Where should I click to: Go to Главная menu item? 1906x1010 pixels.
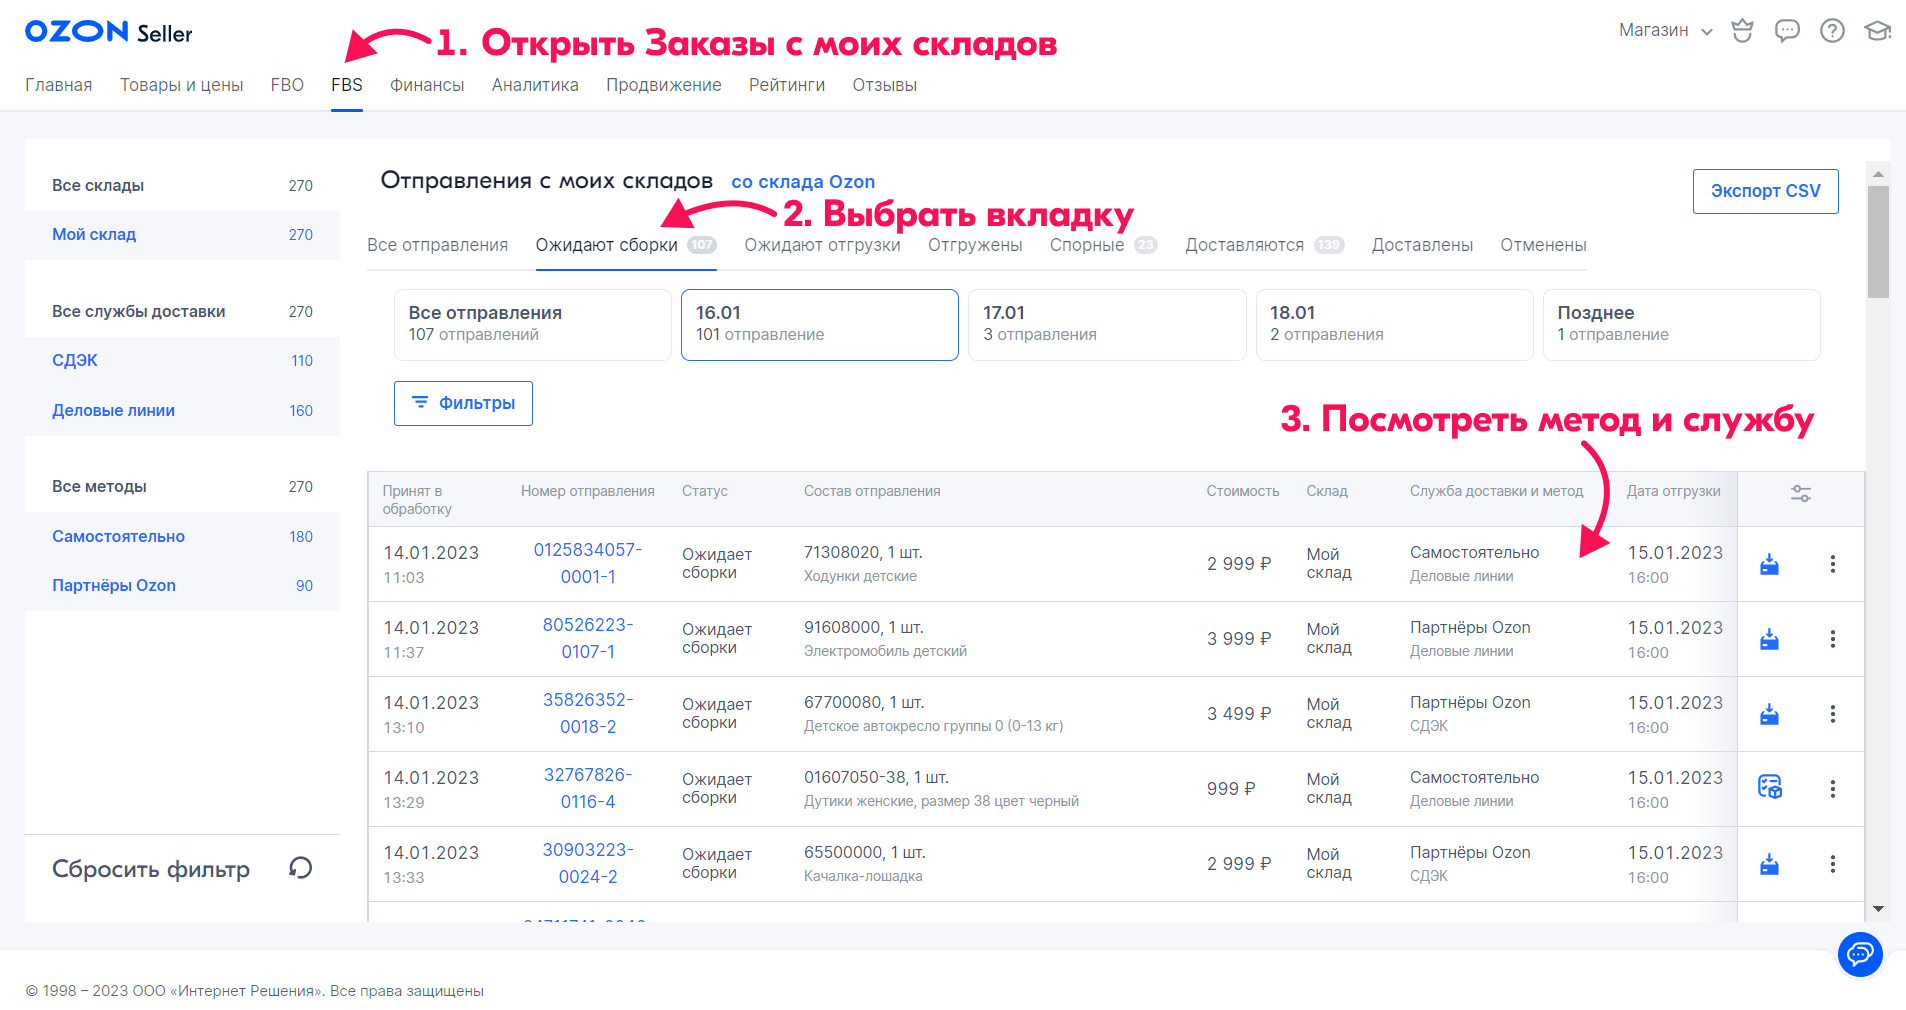pos(59,85)
